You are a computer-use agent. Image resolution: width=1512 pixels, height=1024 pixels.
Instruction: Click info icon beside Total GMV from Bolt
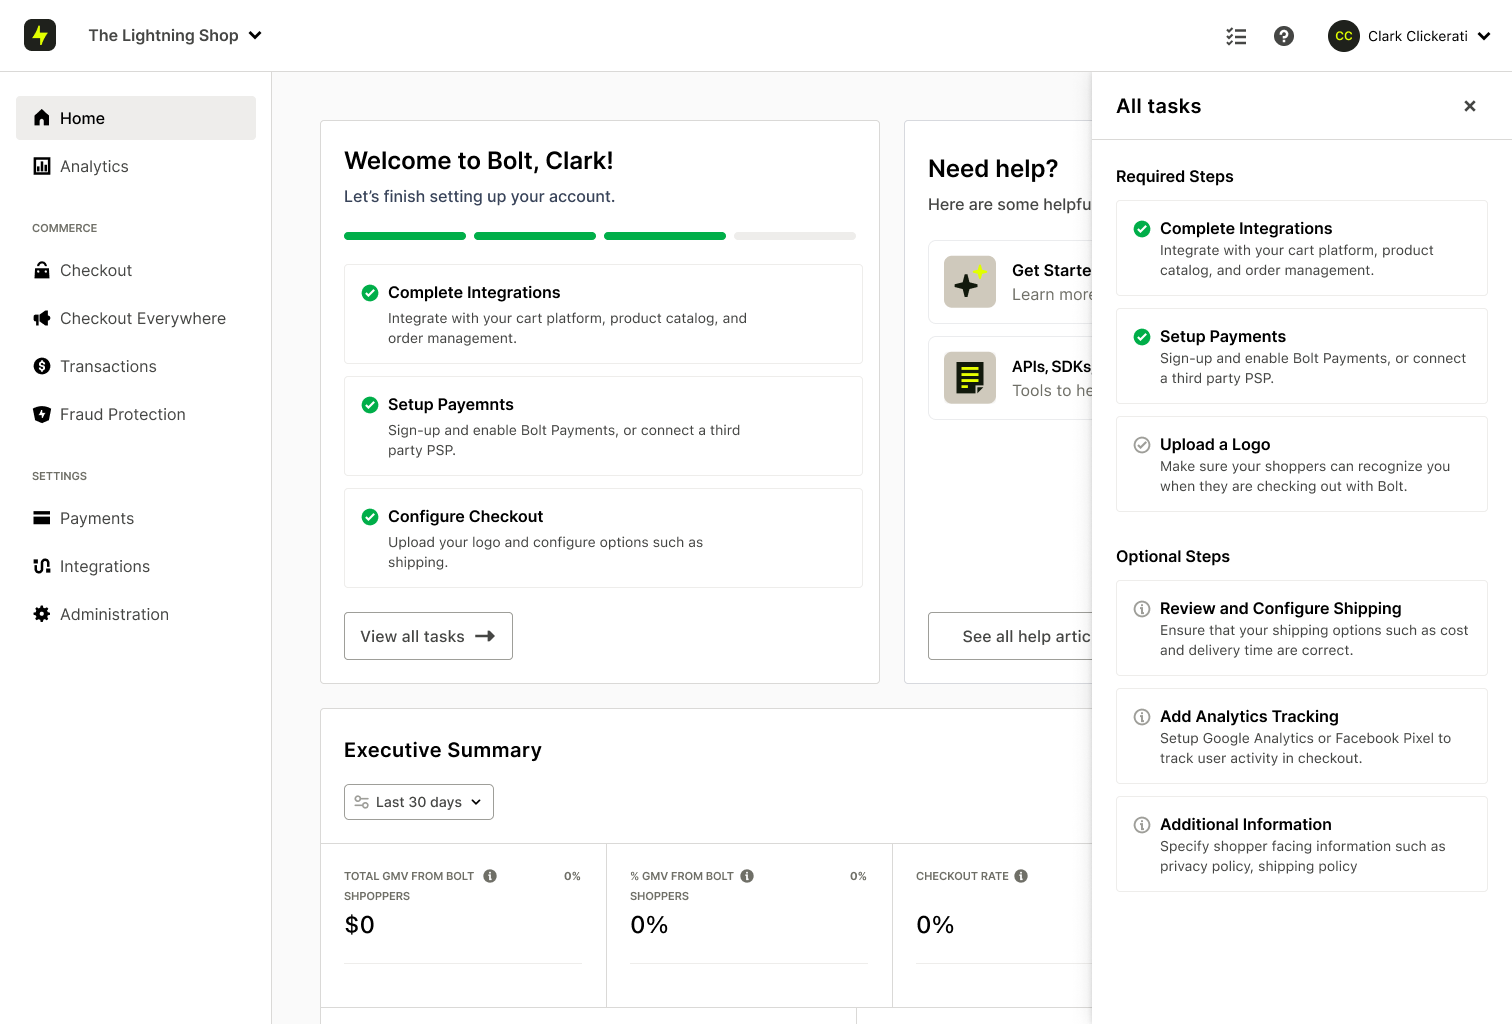490,876
